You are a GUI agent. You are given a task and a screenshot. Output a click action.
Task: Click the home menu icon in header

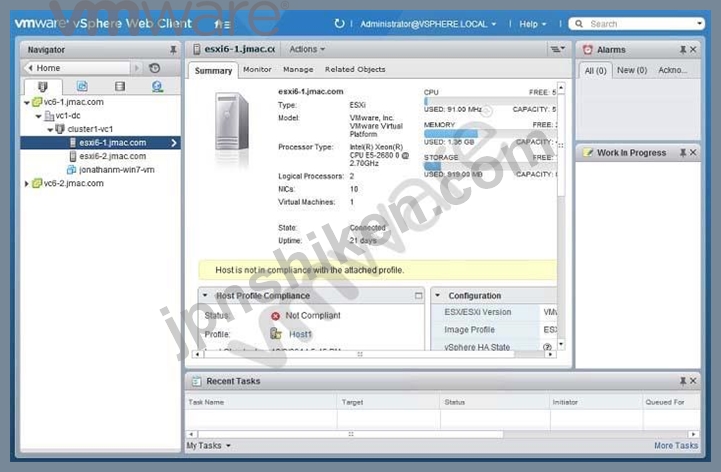tap(222, 24)
